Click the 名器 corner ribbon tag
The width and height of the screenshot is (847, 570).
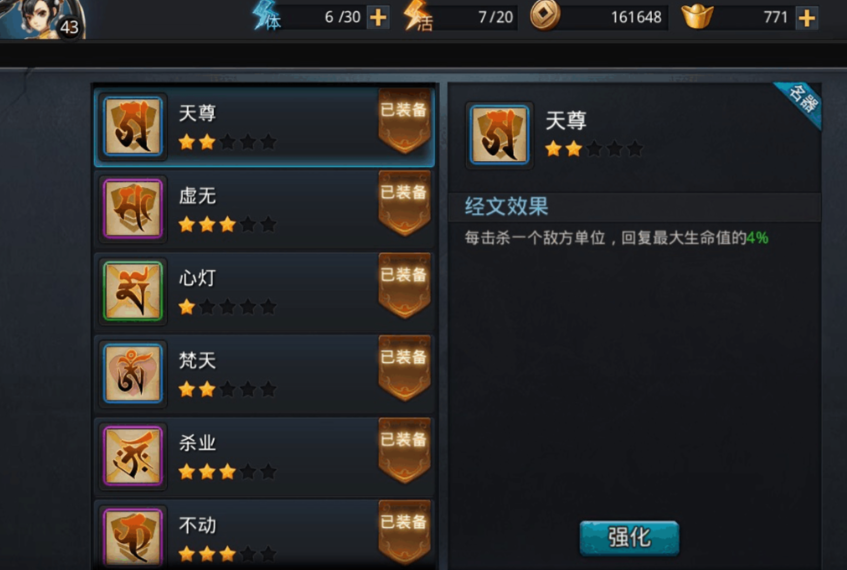802,100
